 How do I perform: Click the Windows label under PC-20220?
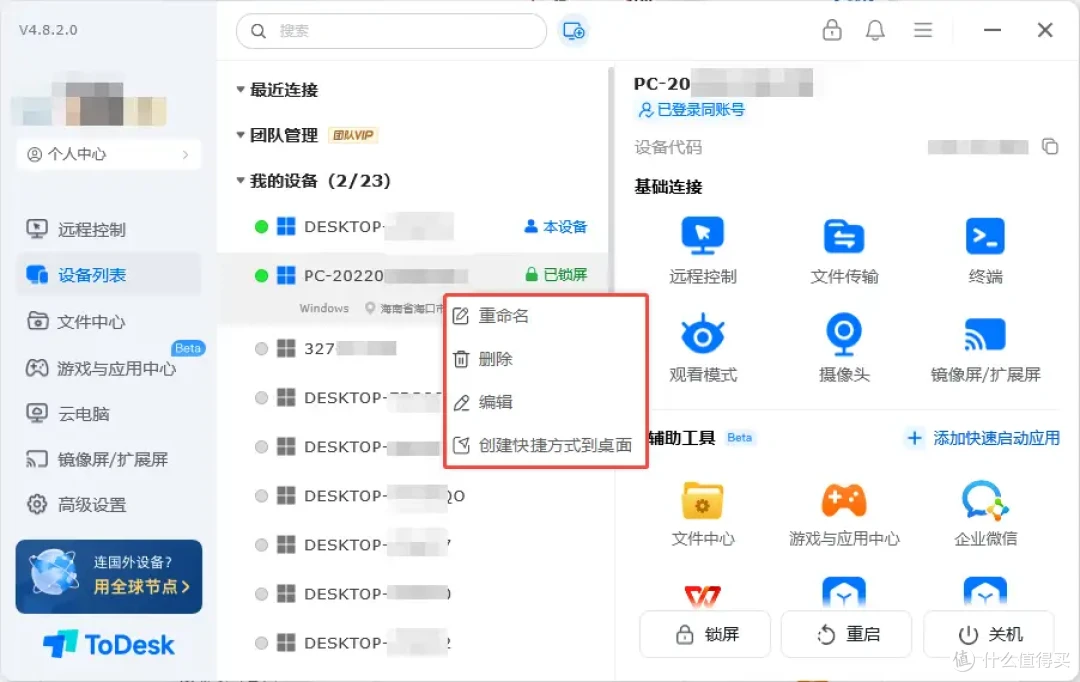[x=324, y=308]
